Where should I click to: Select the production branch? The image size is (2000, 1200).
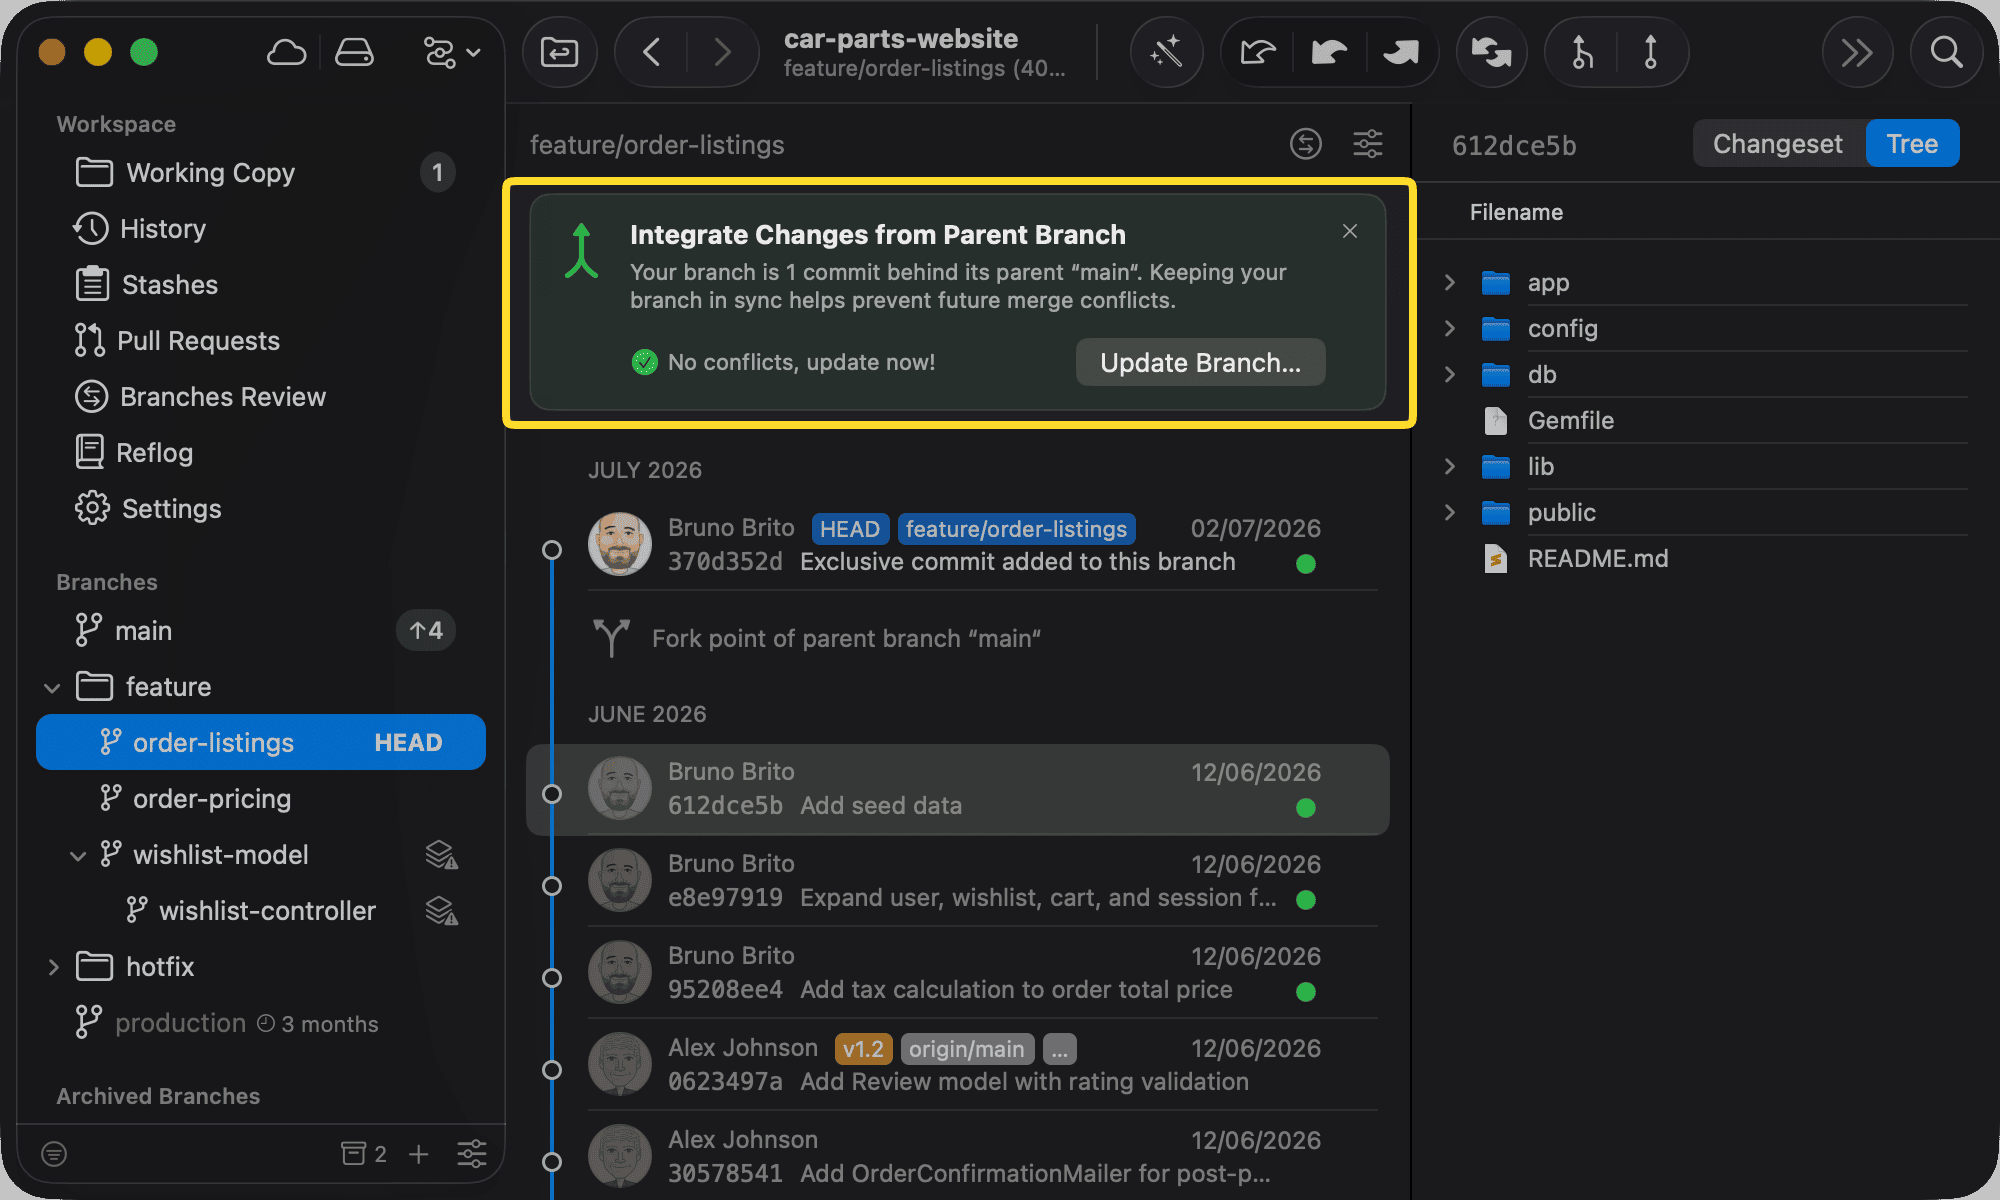point(261,1023)
